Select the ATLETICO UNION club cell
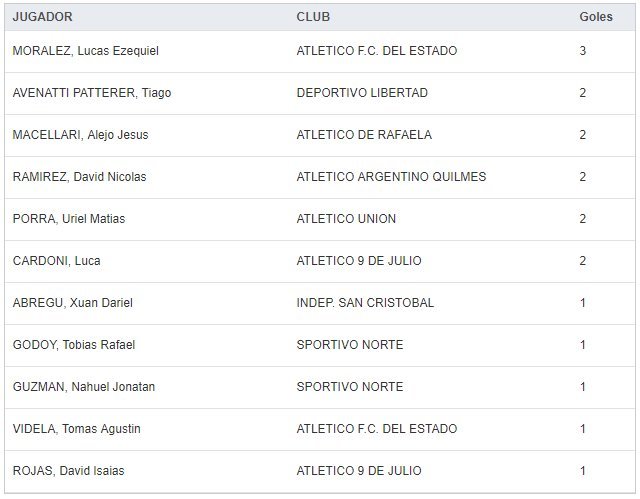The width and height of the screenshot is (640, 499). click(x=346, y=219)
